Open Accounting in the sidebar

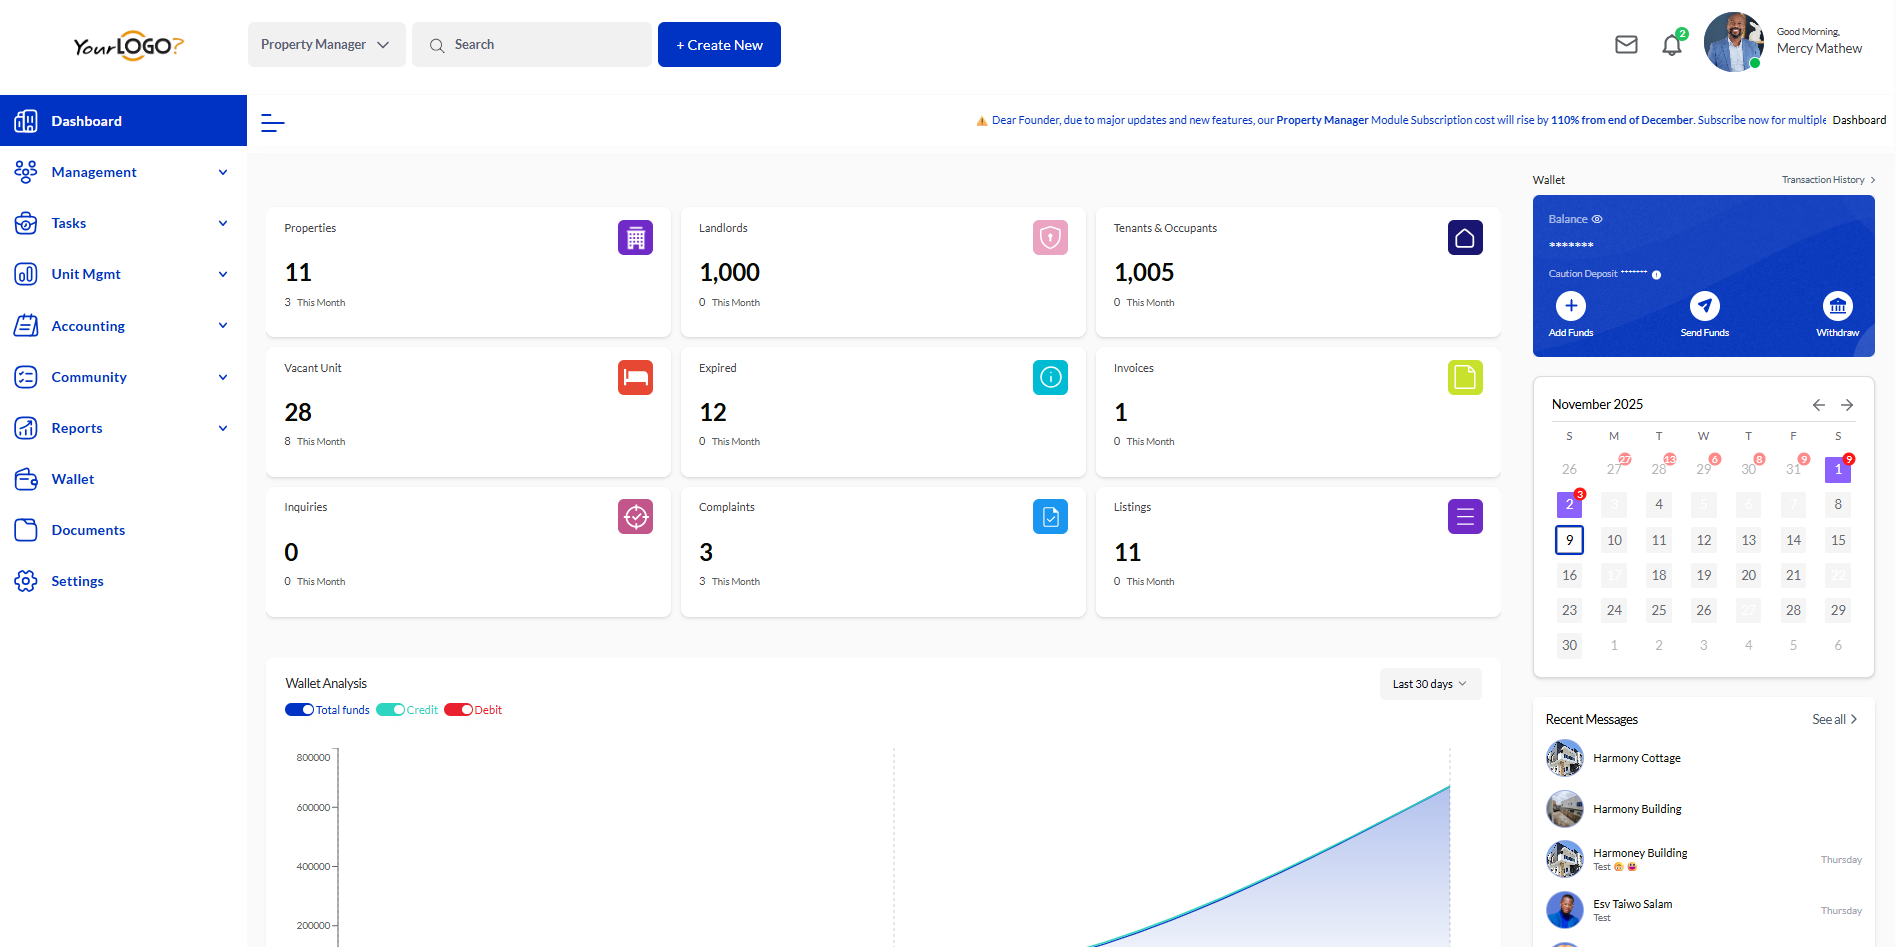[123, 326]
